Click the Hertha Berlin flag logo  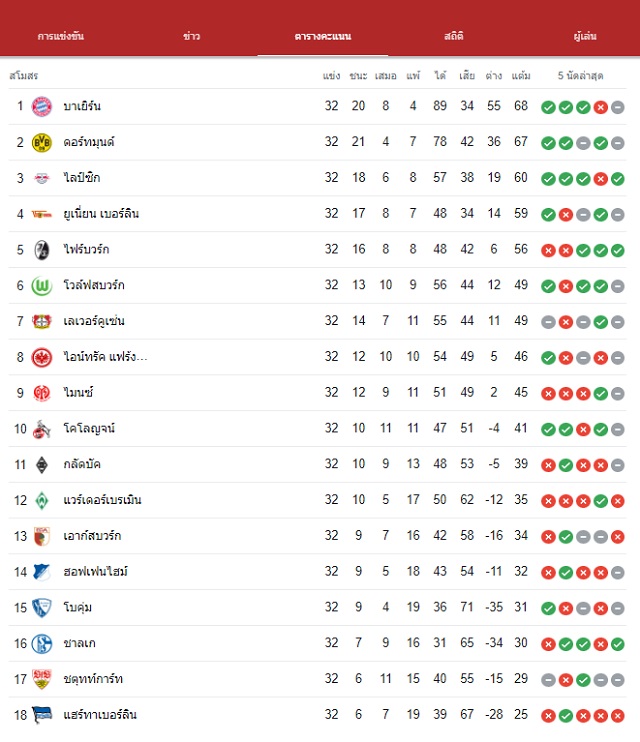(42, 715)
